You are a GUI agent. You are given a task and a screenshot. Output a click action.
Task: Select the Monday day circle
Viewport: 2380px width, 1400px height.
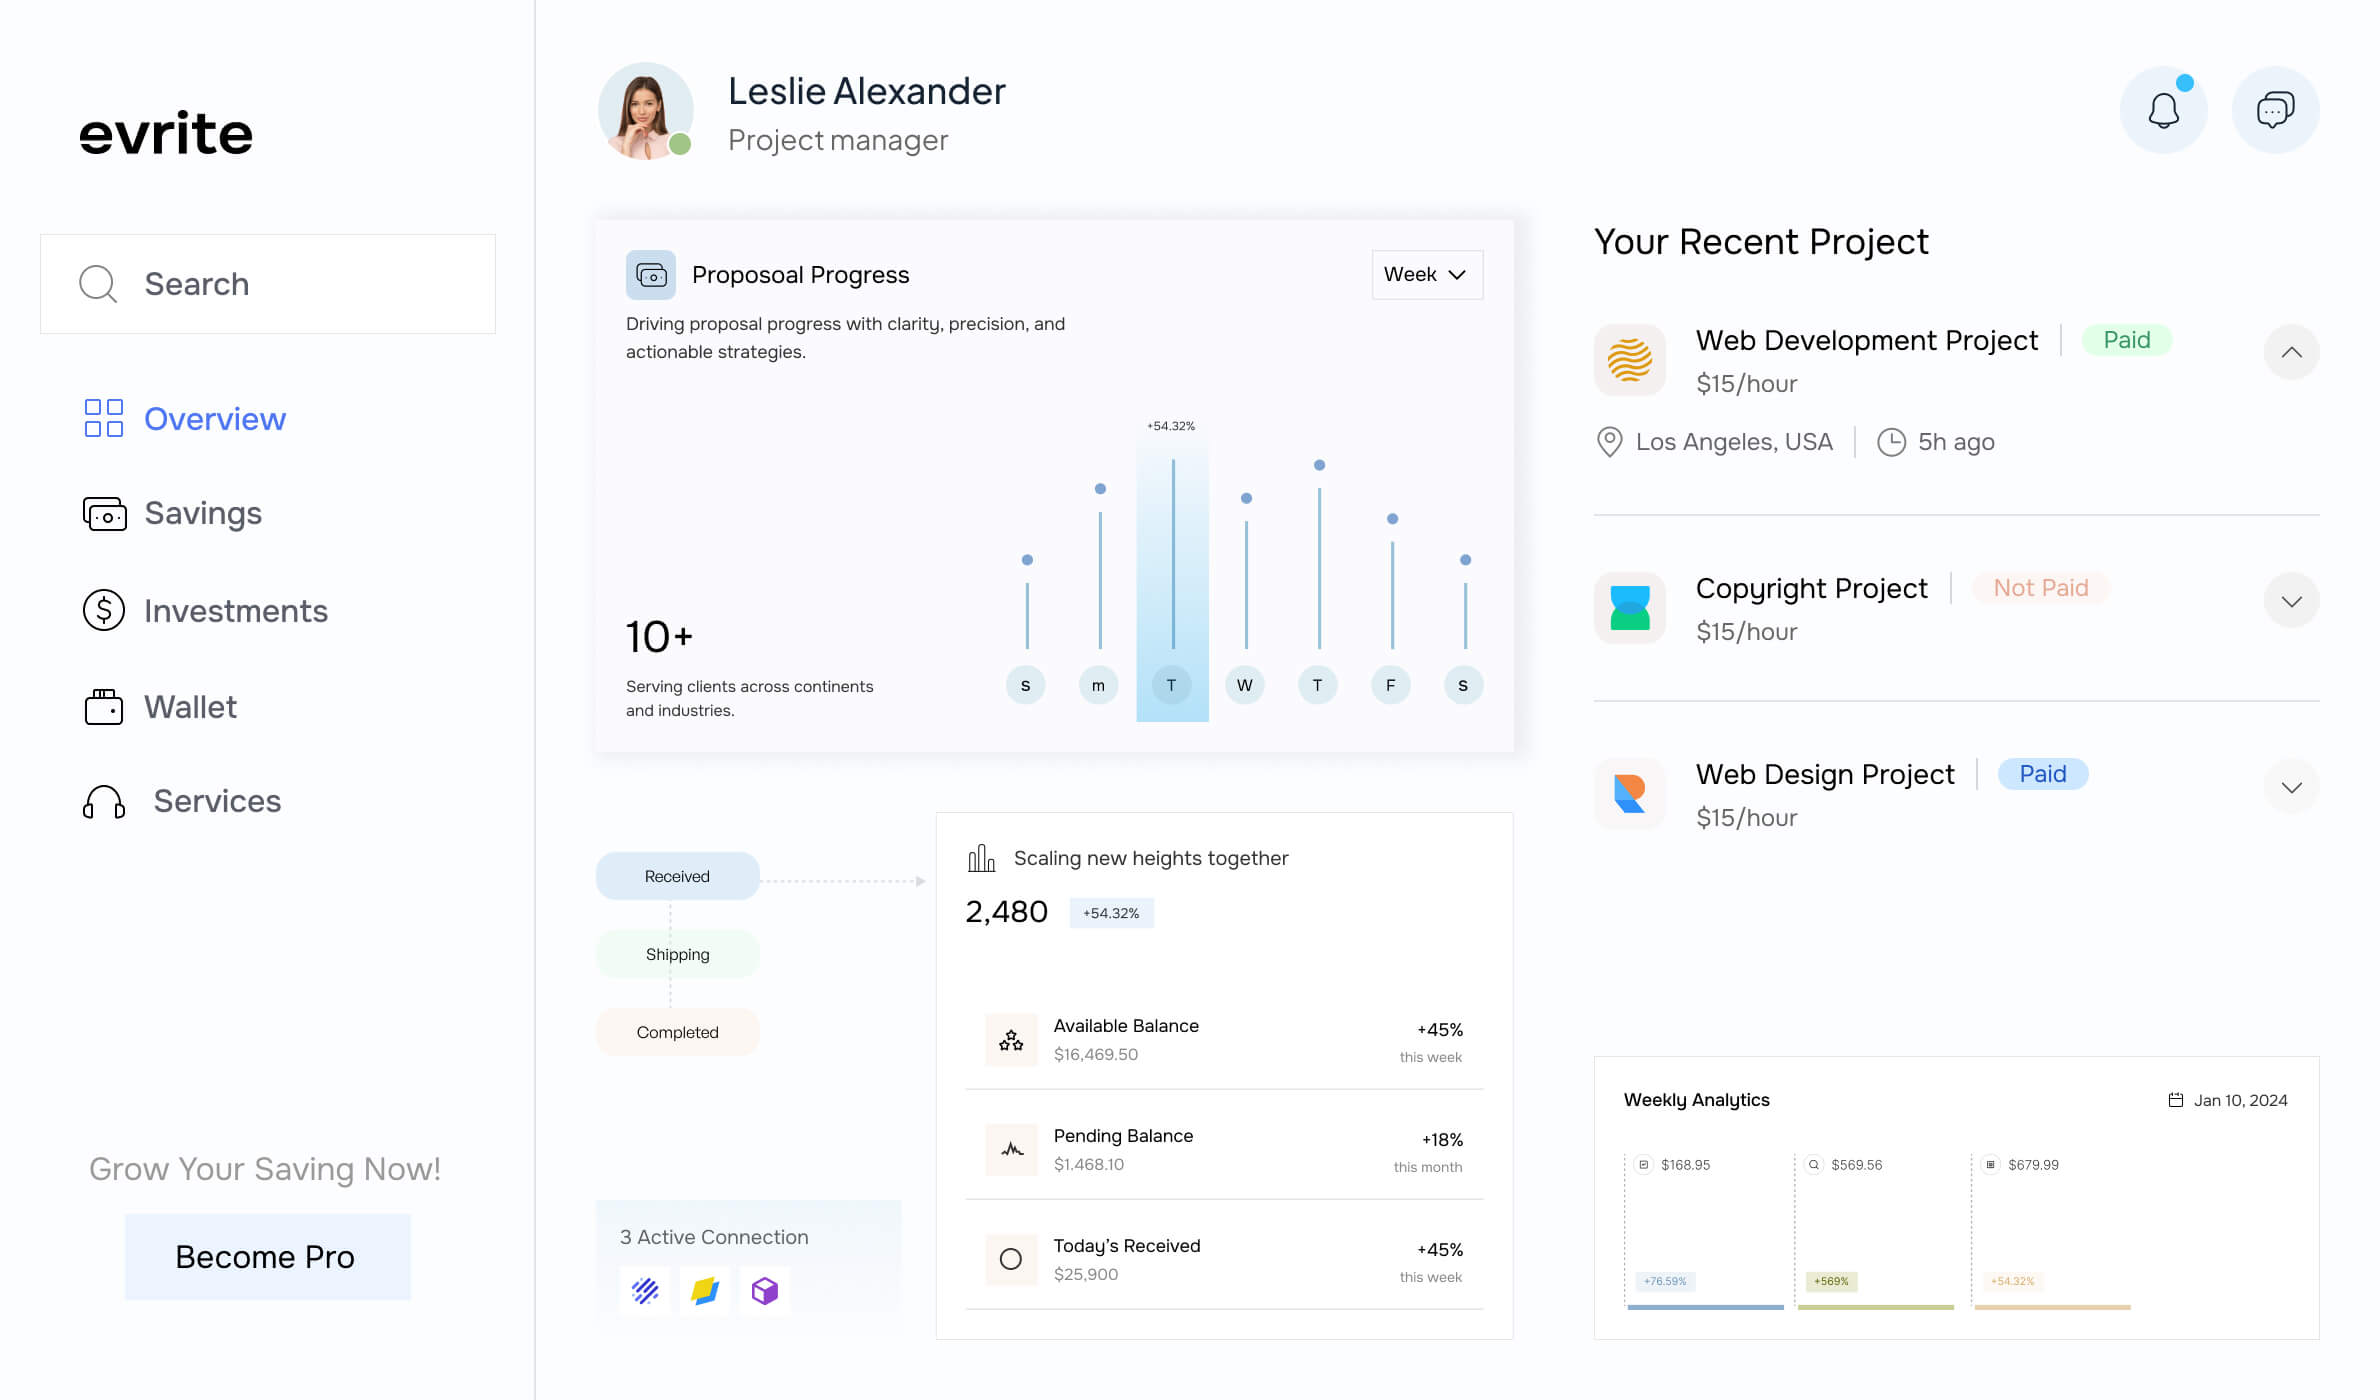[x=1098, y=685]
